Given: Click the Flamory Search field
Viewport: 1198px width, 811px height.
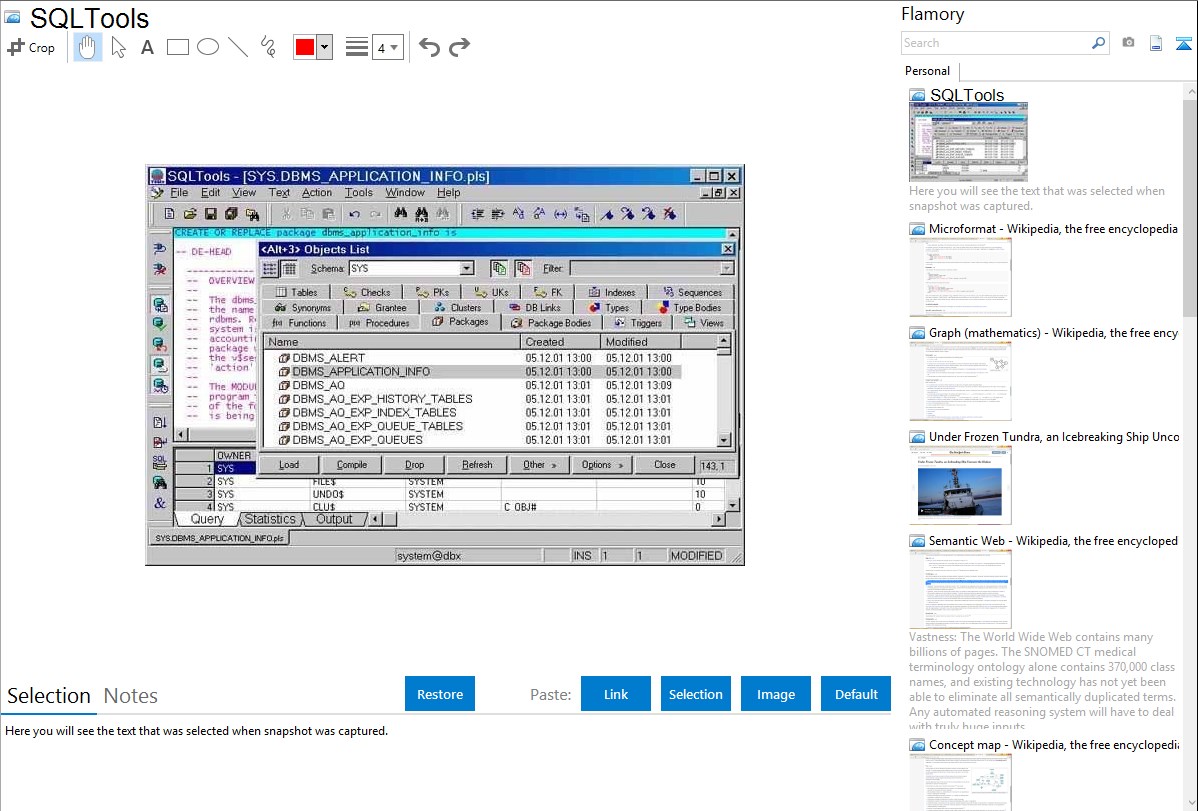Looking at the screenshot, I should [x=995, y=43].
